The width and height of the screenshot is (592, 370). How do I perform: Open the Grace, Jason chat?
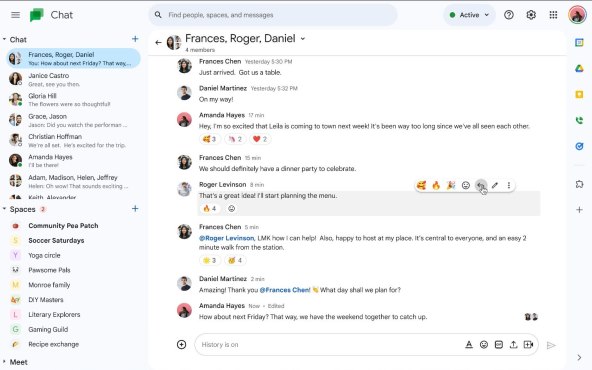point(74,120)
